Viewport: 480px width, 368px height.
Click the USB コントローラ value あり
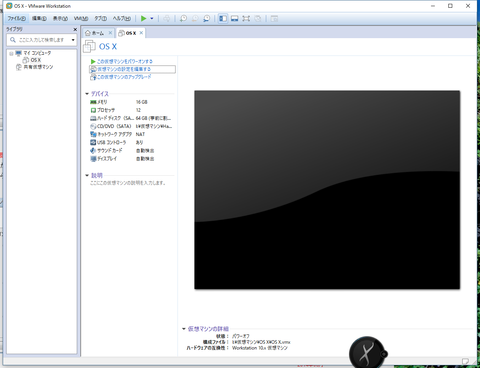[x=139, y=142]
